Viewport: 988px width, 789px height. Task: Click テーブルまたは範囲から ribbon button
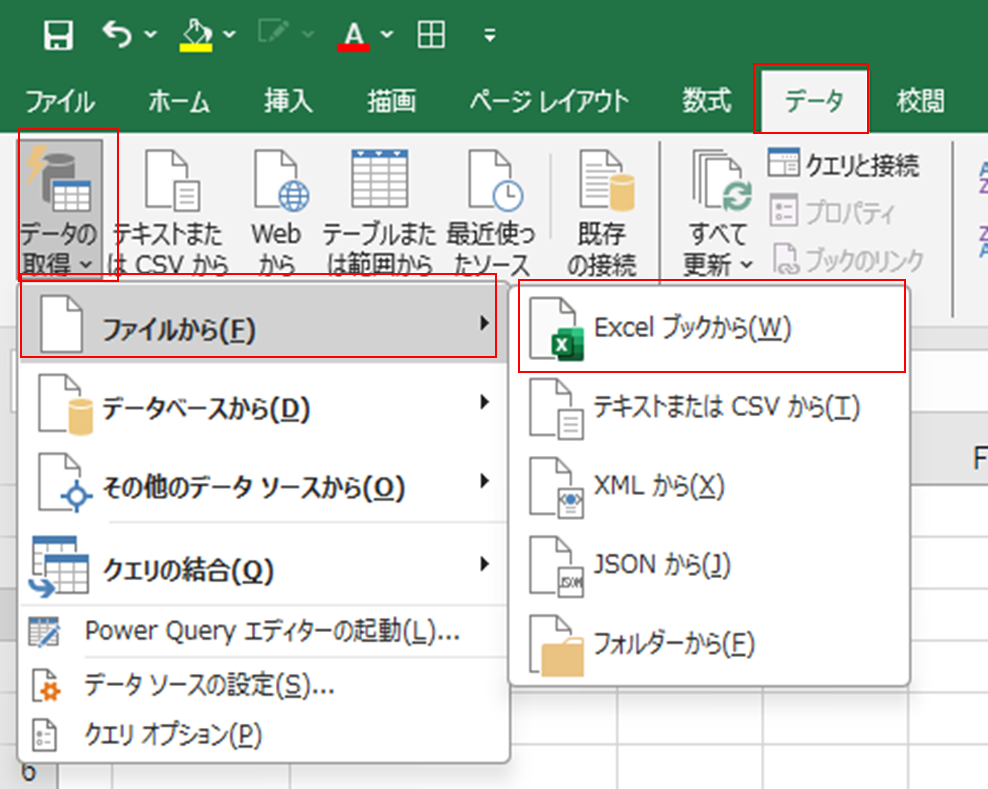tap(379, 213)
